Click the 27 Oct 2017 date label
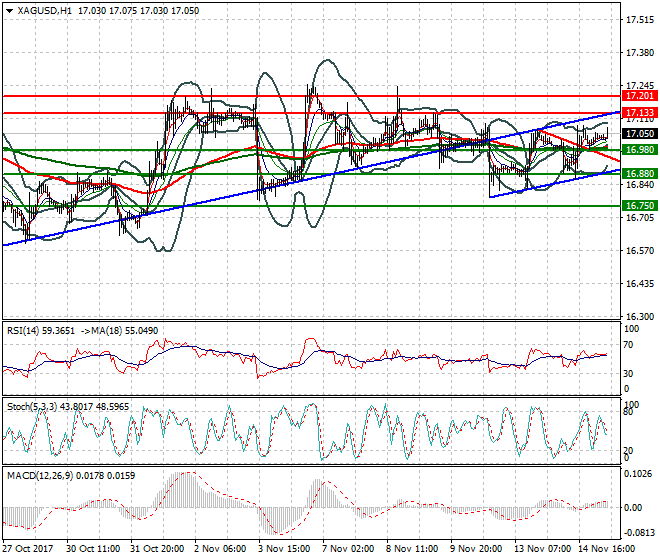Viewport: 660px width, 560px height. click(x=28, y=549)
